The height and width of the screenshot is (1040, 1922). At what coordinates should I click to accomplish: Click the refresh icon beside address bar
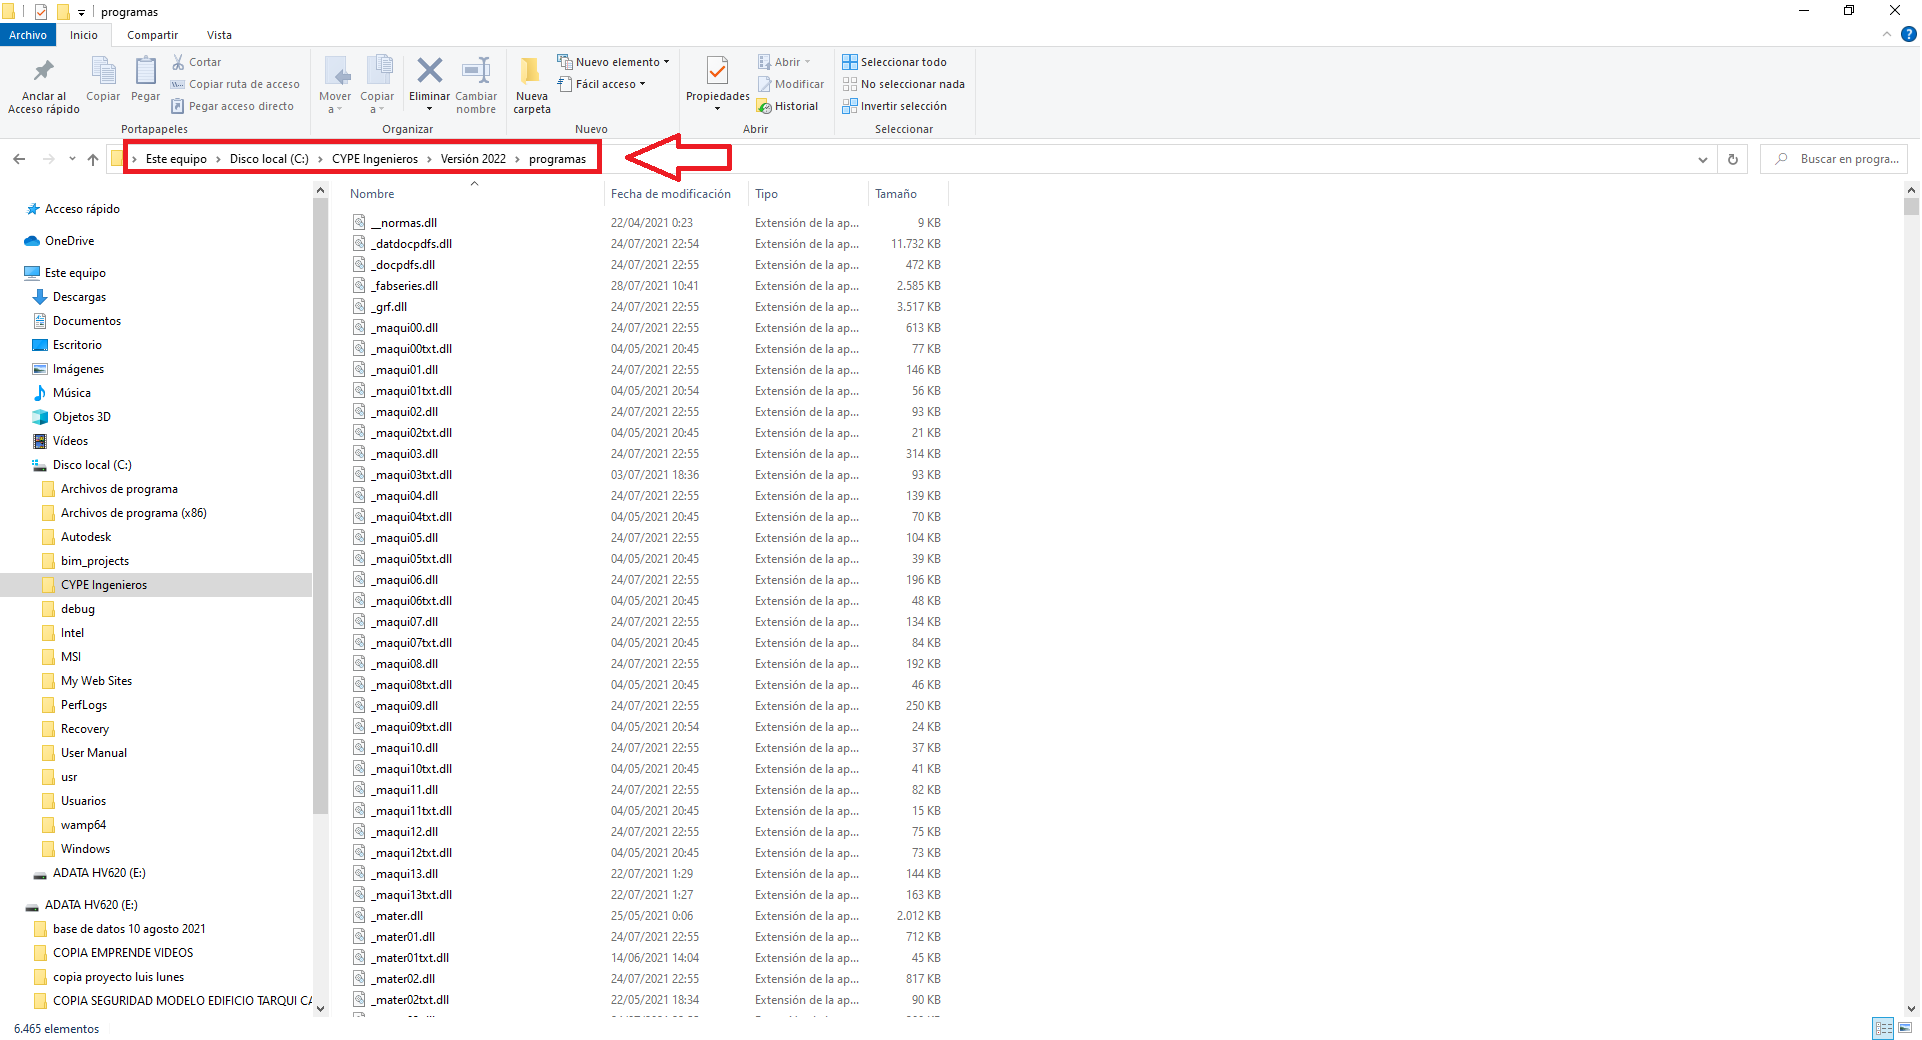[1733, 159]
